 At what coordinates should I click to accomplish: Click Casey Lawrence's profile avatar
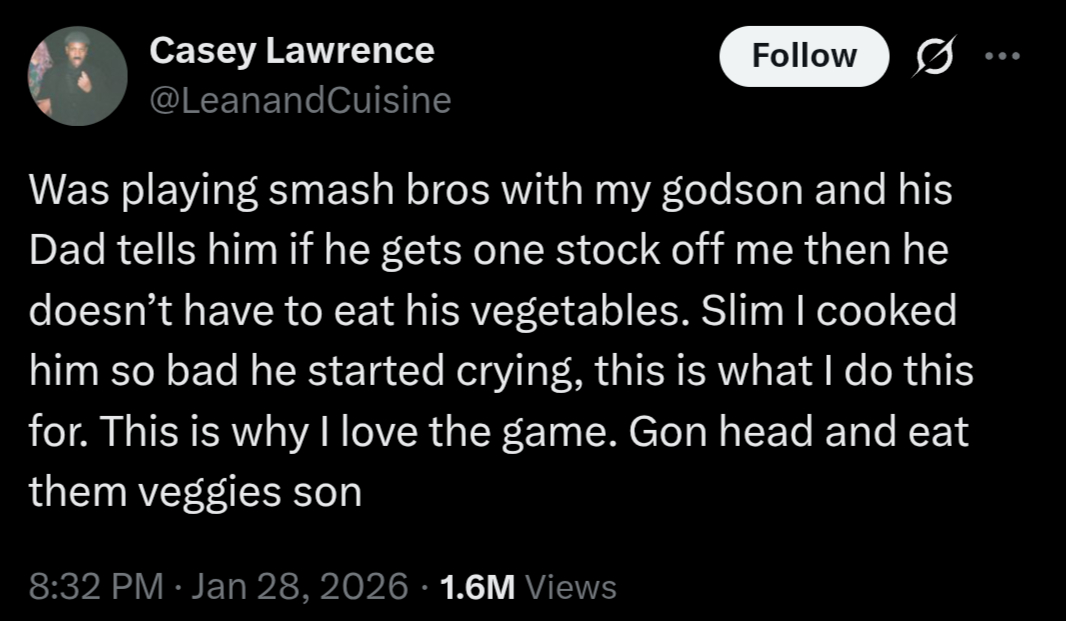[77, 75]
